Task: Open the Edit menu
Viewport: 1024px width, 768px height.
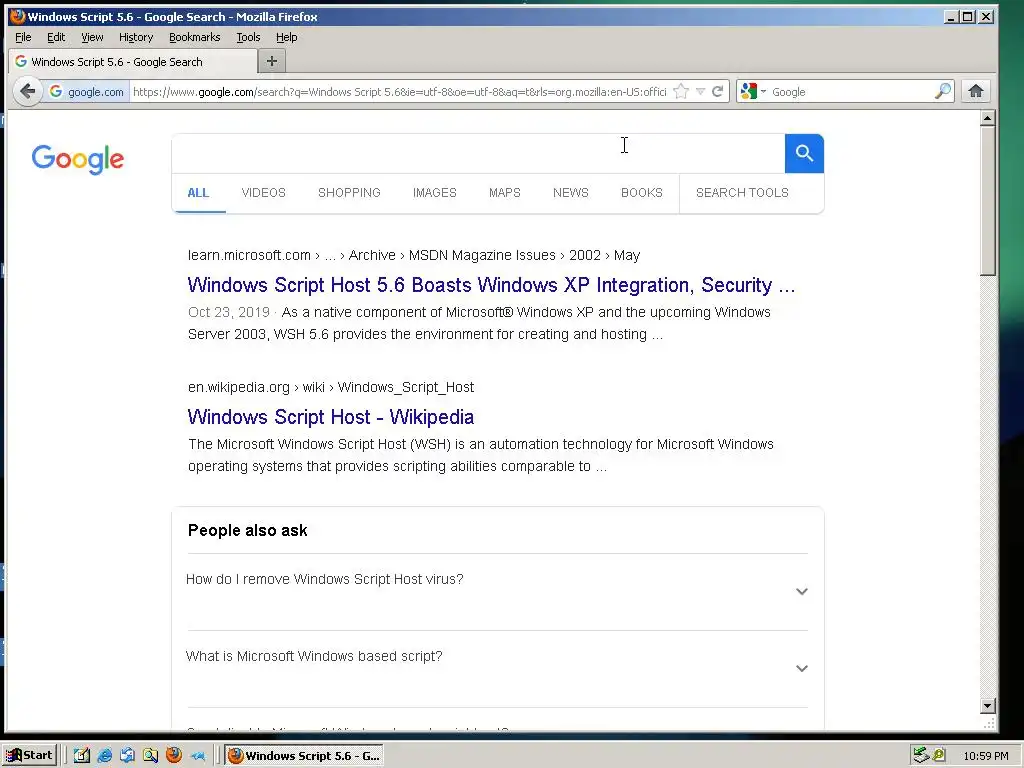Action: click(56, 37)
